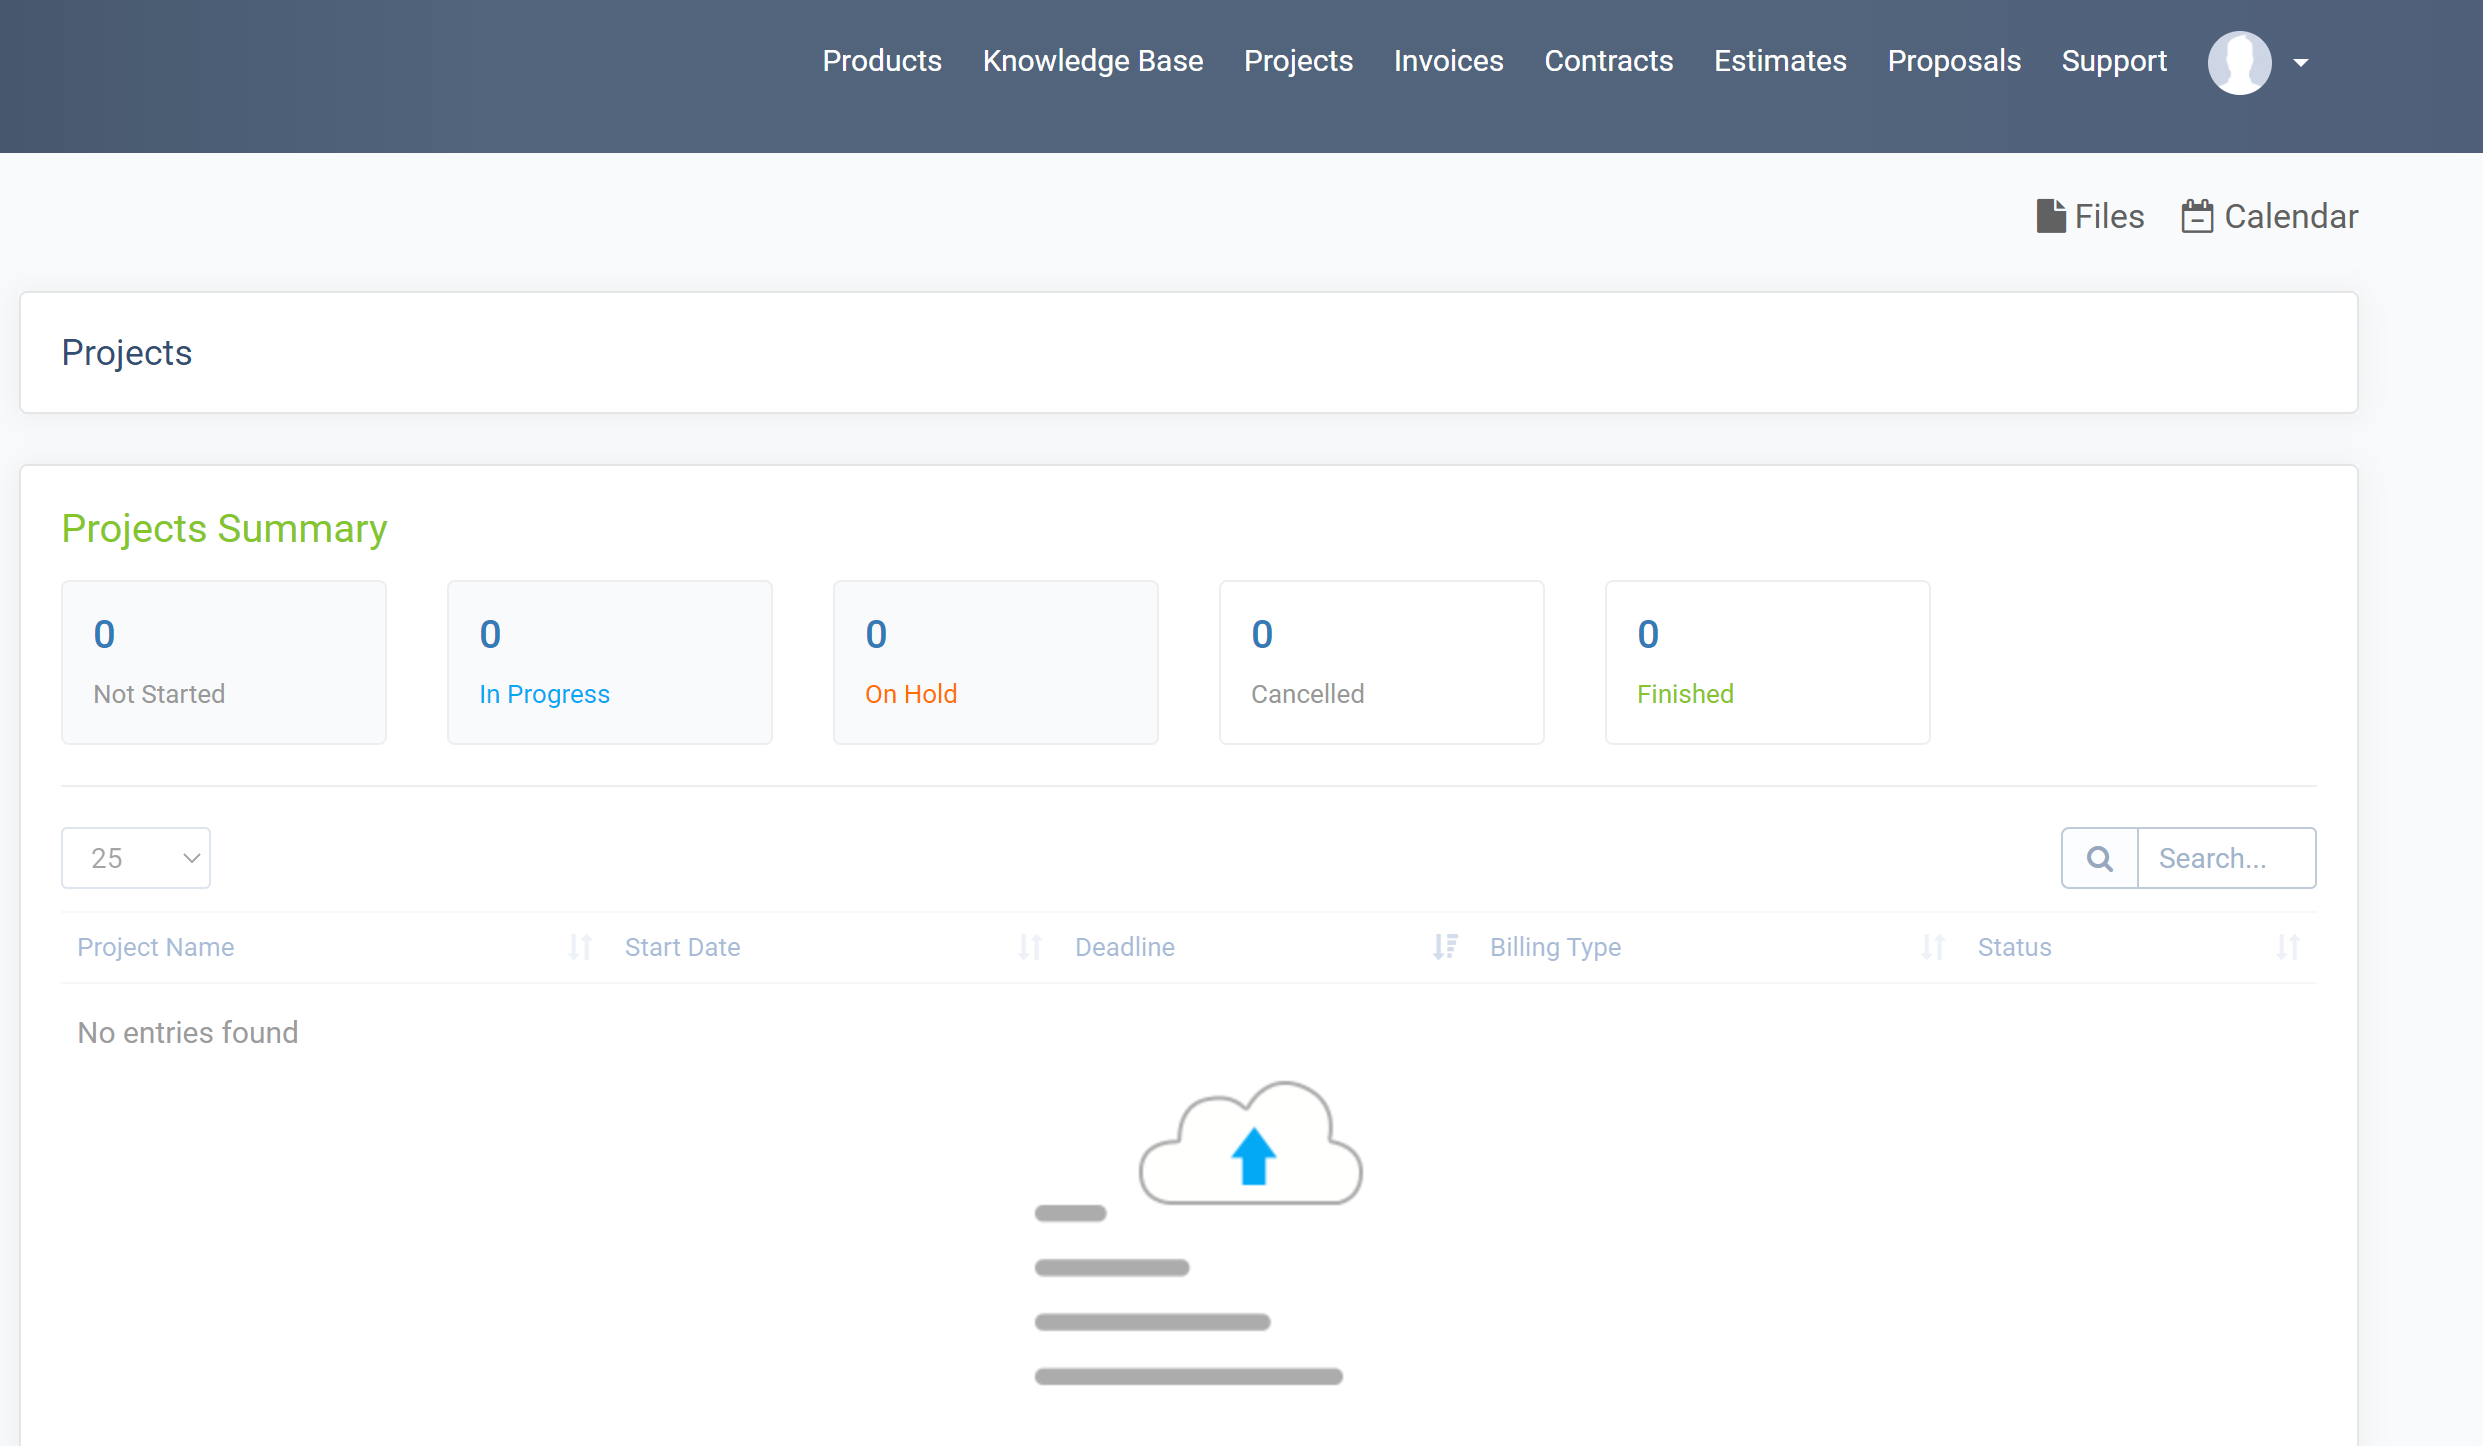Expand the profile dropdown arrow
2483x1446 pixels.
pos(2302,62)
